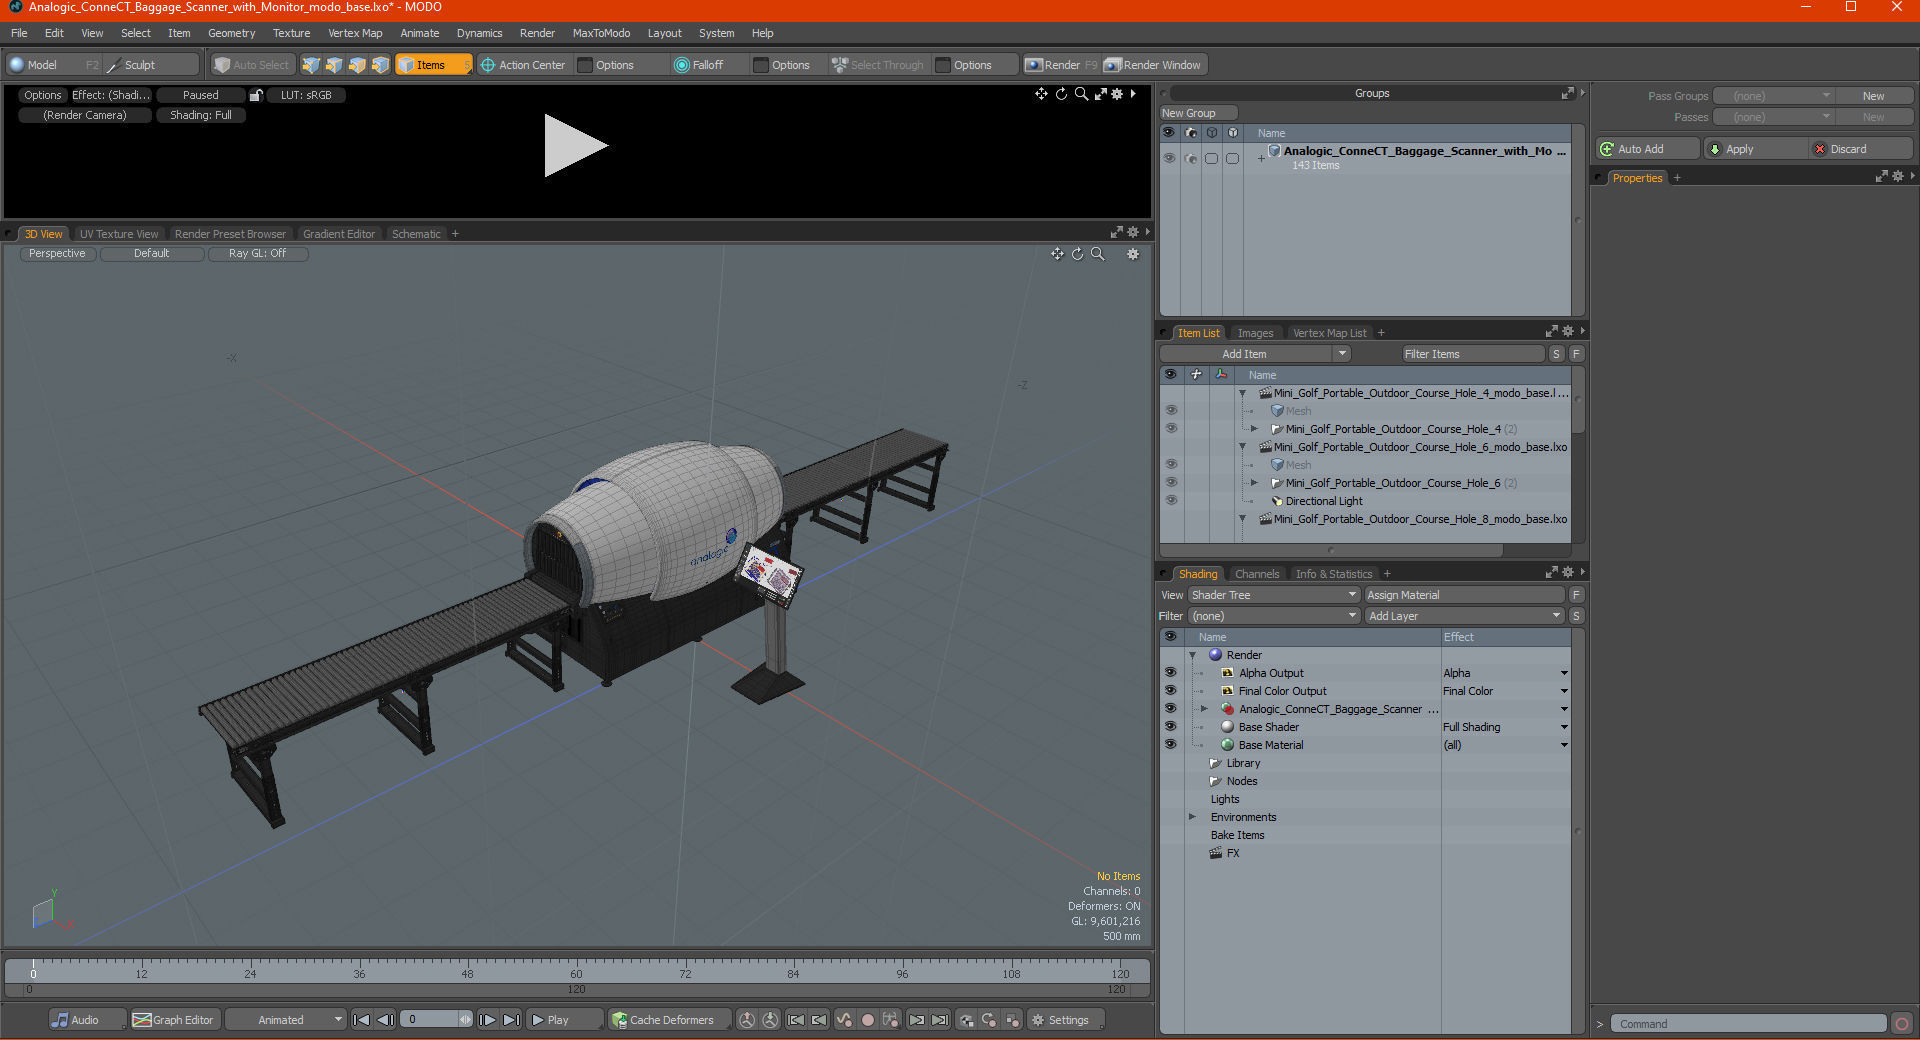This screenshot has height=1040, width=1920.
Task: Zoom the 3D viewport with magnifier icon
Action: coord(1098,254)
